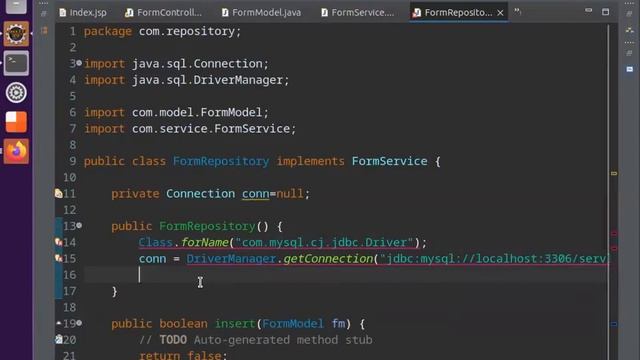
Task: Restore the lower right minimized view stack
Action: [629, 53]
